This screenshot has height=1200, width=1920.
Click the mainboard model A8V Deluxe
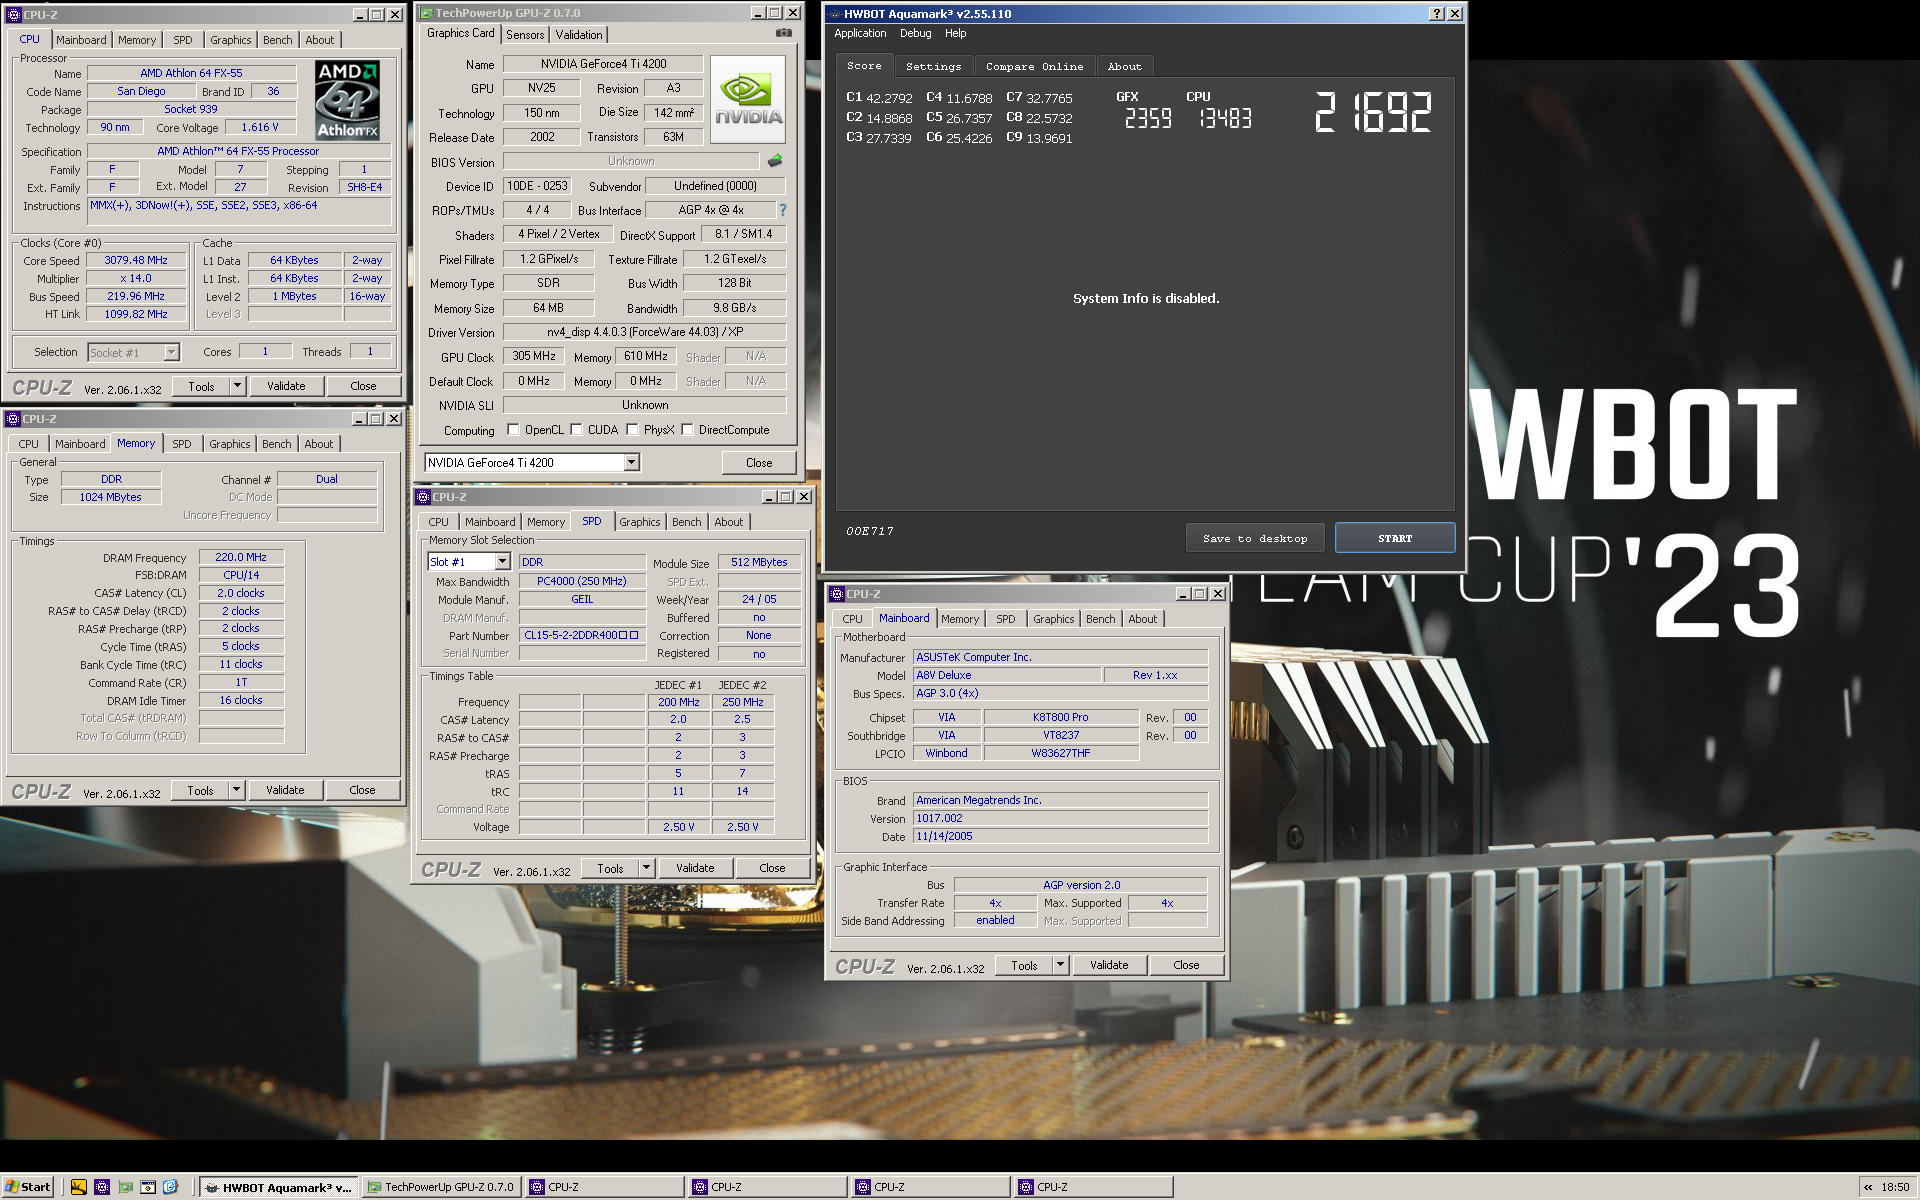(x=1007, y=675)
